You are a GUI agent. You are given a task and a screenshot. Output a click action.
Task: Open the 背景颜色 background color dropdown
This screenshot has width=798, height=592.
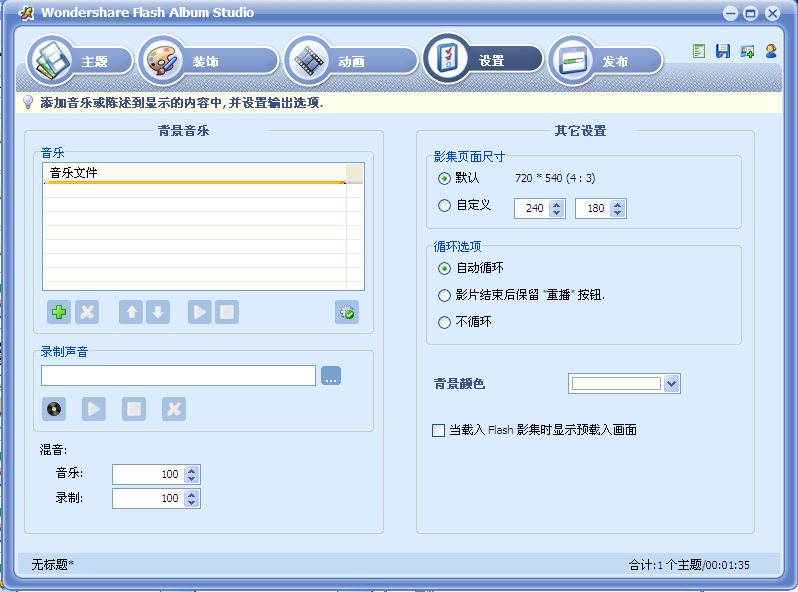(672, 384)
